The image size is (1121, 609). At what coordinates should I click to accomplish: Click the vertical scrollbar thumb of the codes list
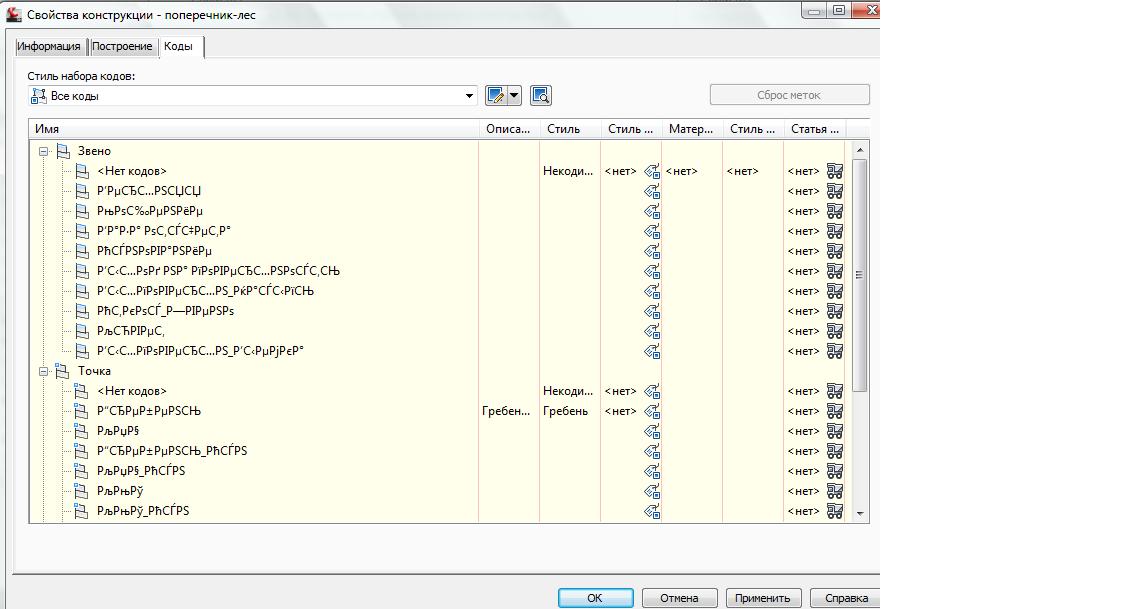point(860,275)
